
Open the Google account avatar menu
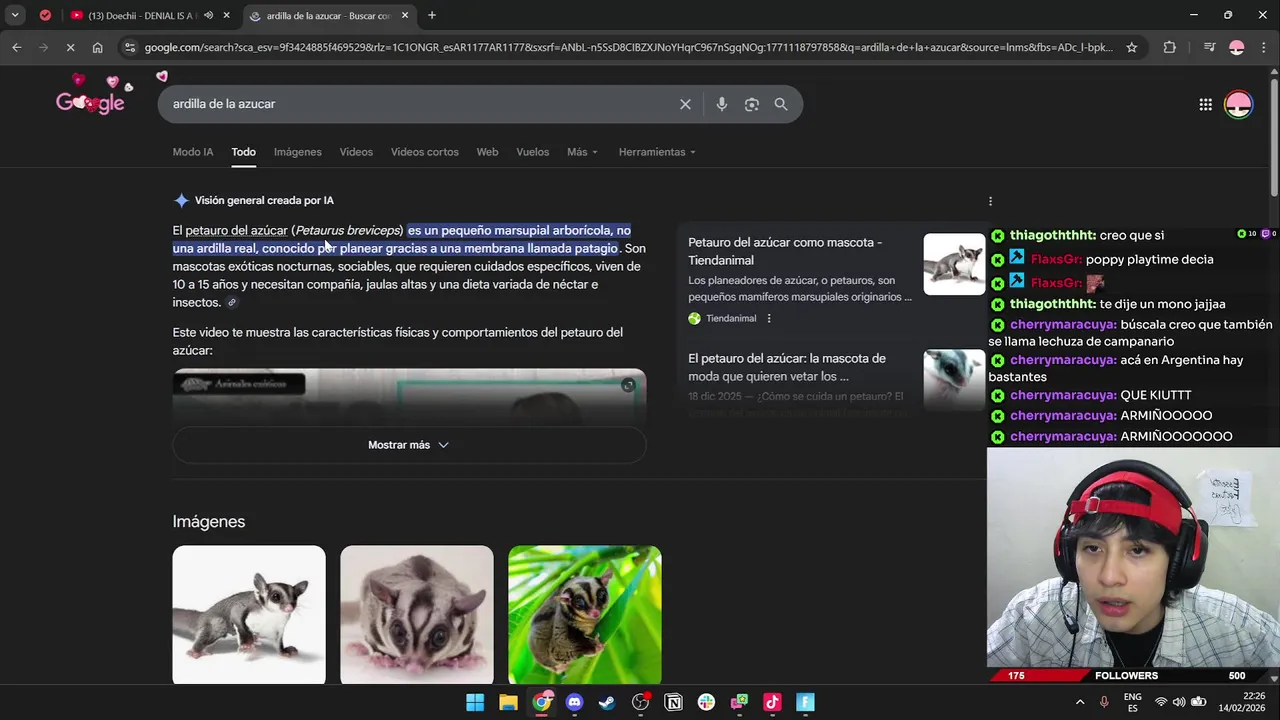[1238, 104]
